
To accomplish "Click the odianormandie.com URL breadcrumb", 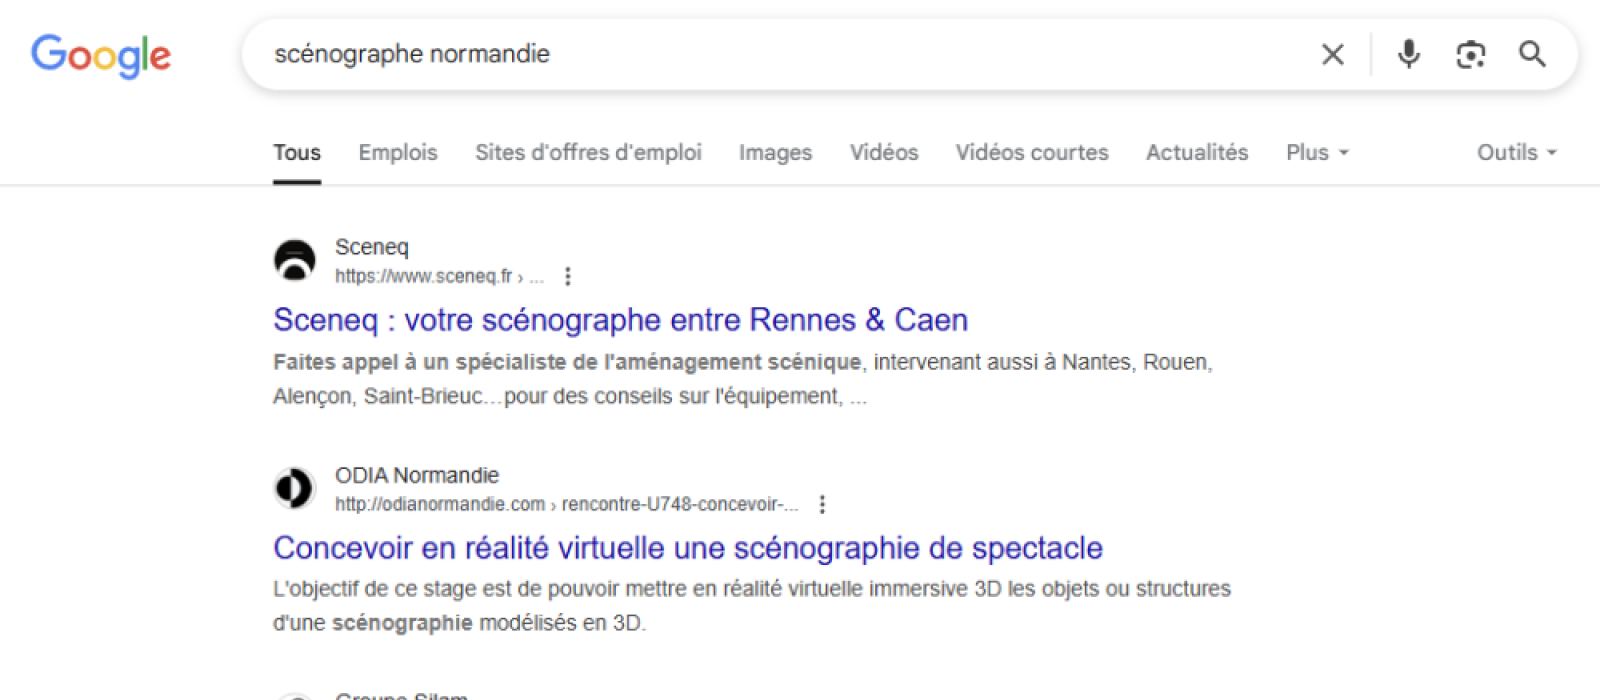I will point(440,504).
